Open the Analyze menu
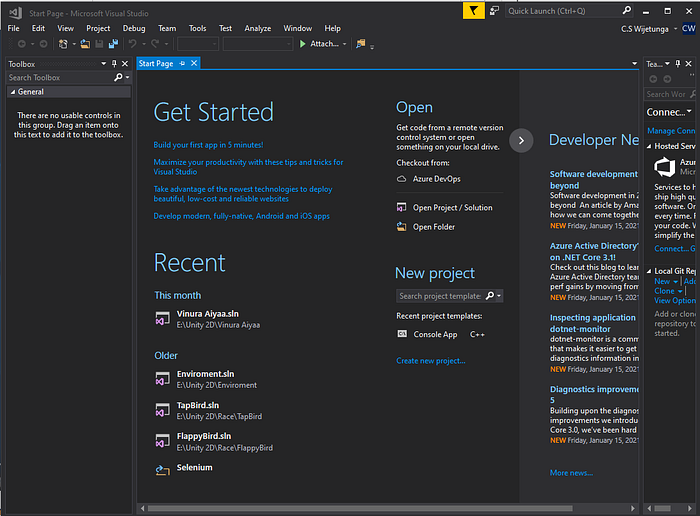Screen dimensions: 700x516 (x=258, y=29)
